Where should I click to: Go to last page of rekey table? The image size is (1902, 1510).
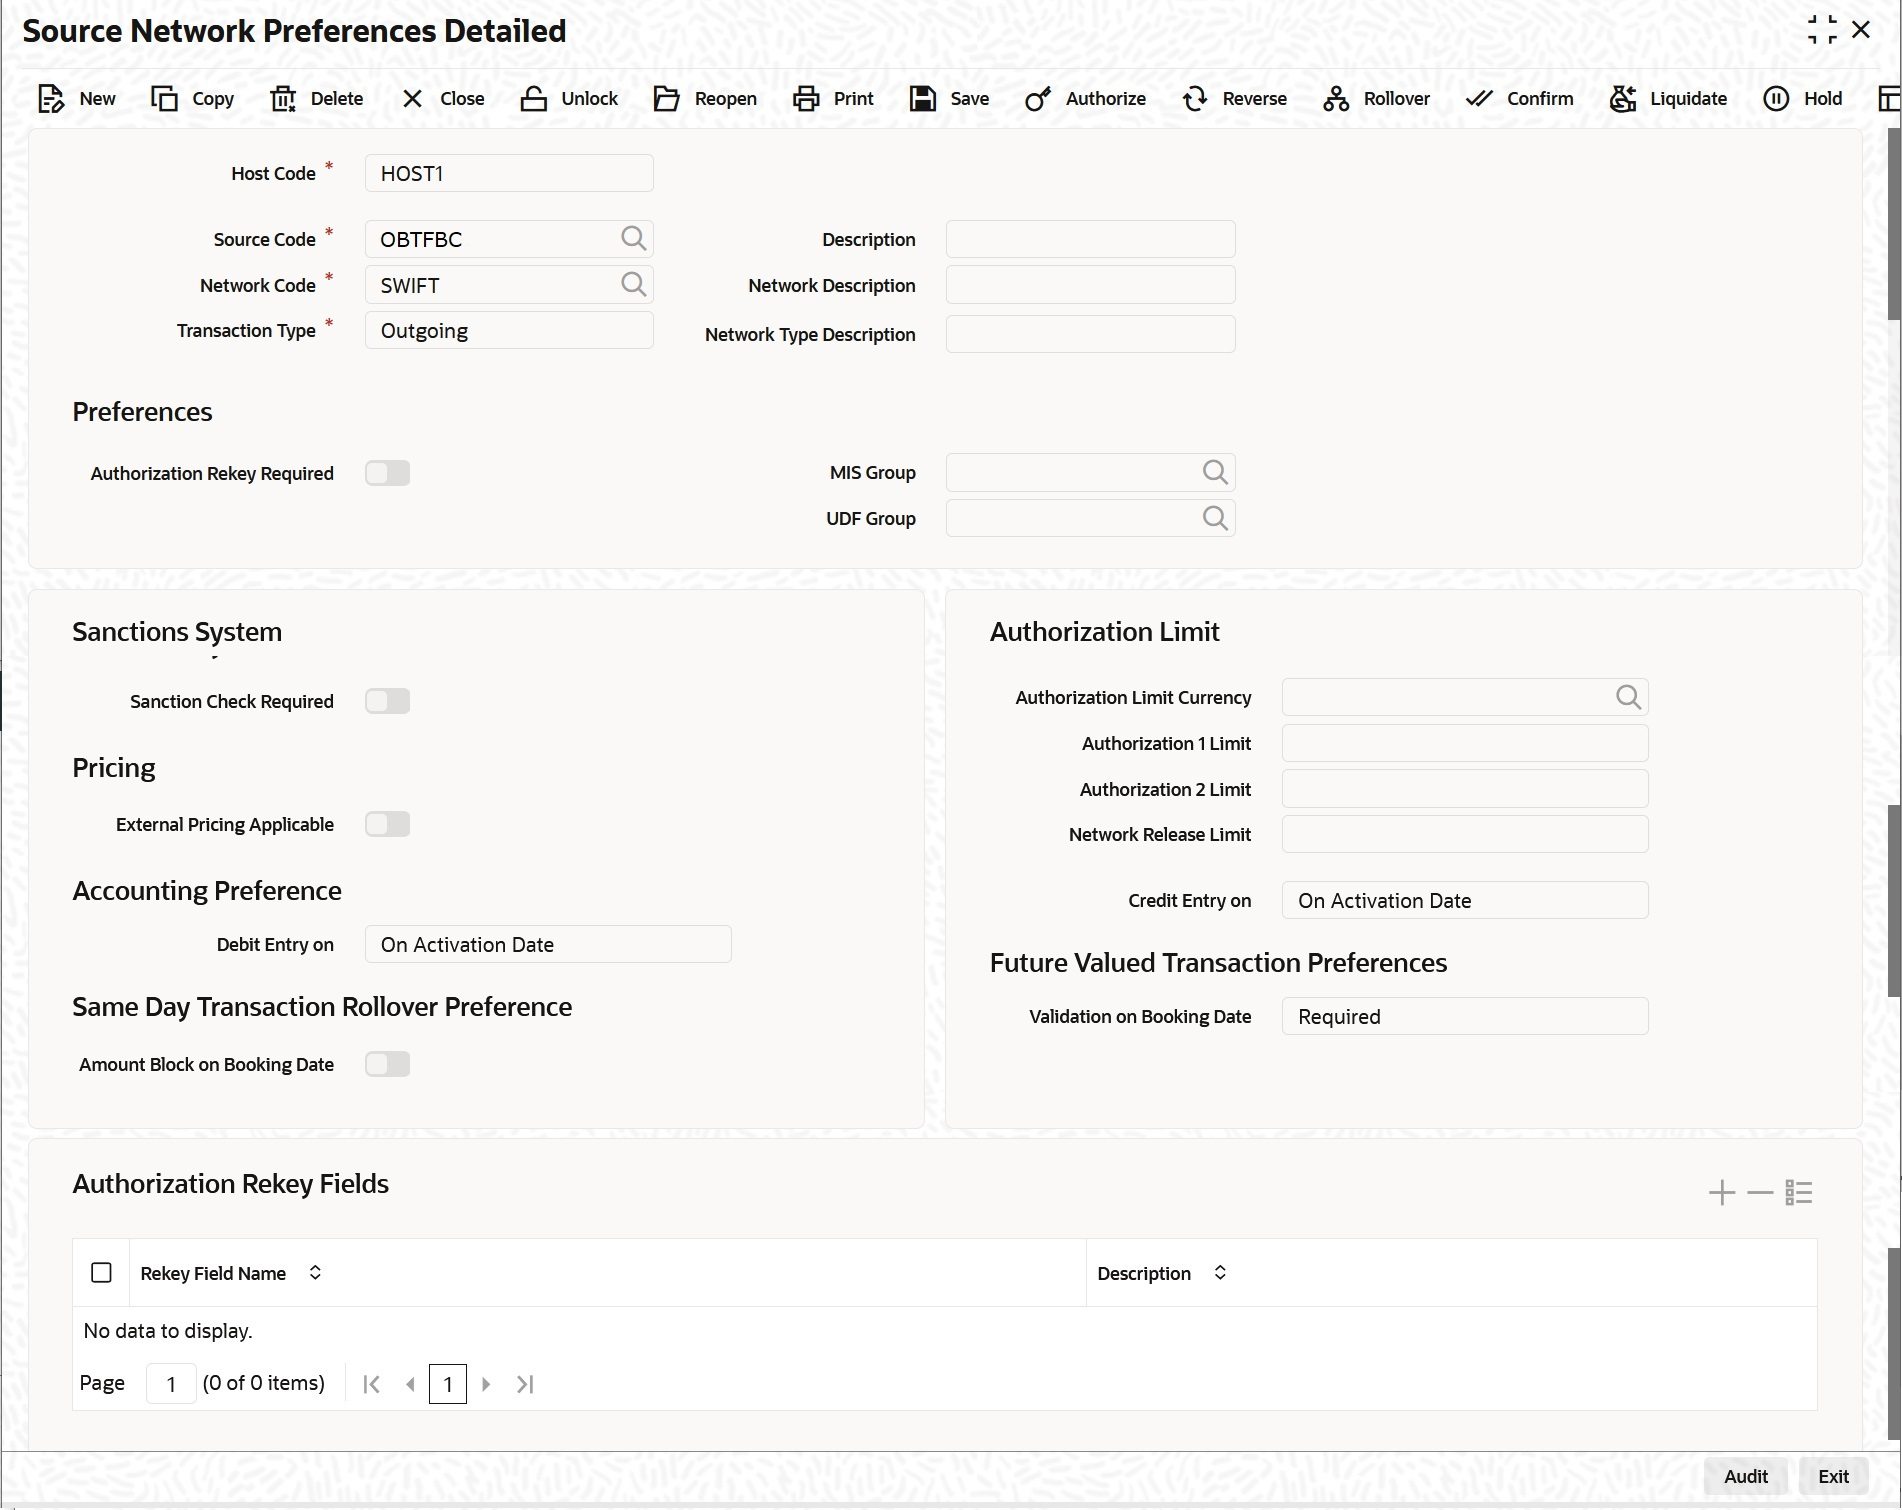click(525, 1384)
